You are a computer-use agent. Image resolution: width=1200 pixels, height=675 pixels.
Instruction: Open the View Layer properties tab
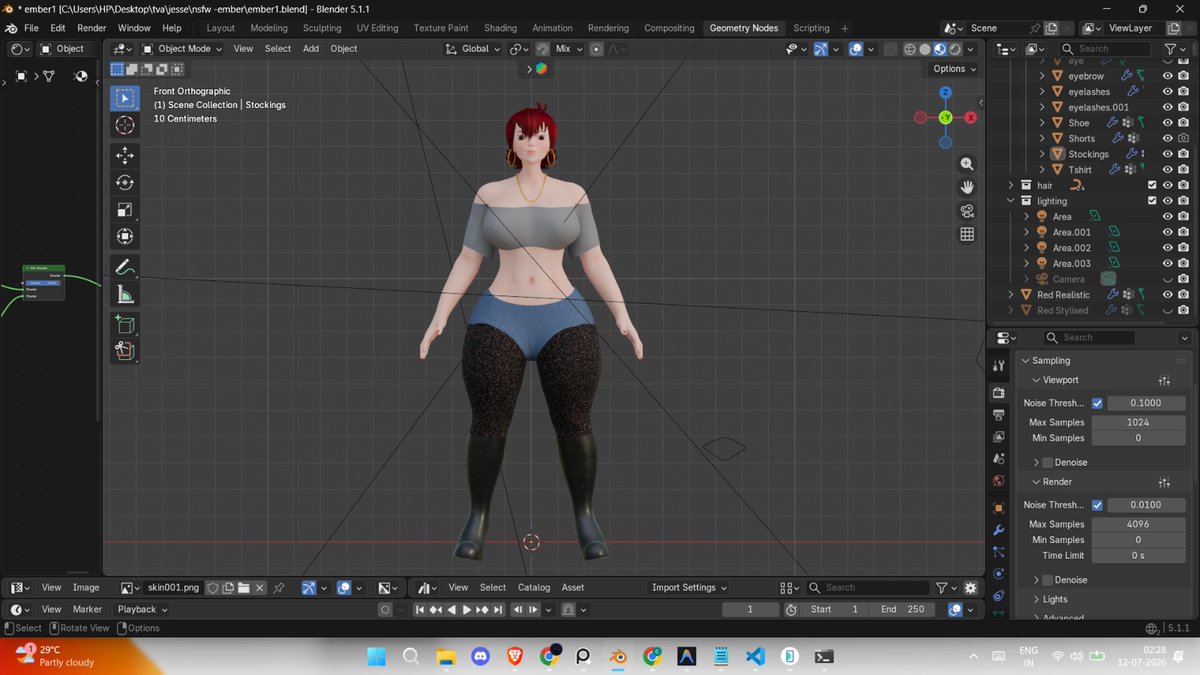[x=998, y=437]
